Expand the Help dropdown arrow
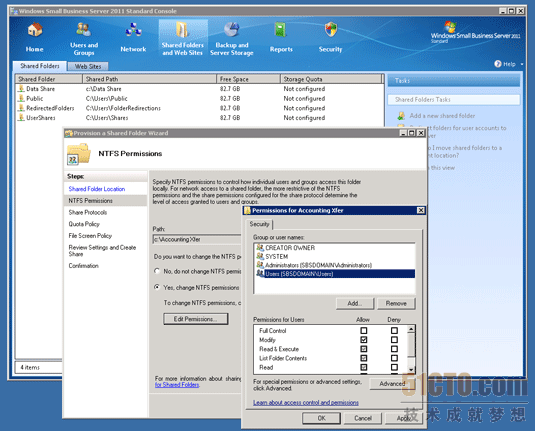This screenshot has width=535, height=431. pos(522,64)
